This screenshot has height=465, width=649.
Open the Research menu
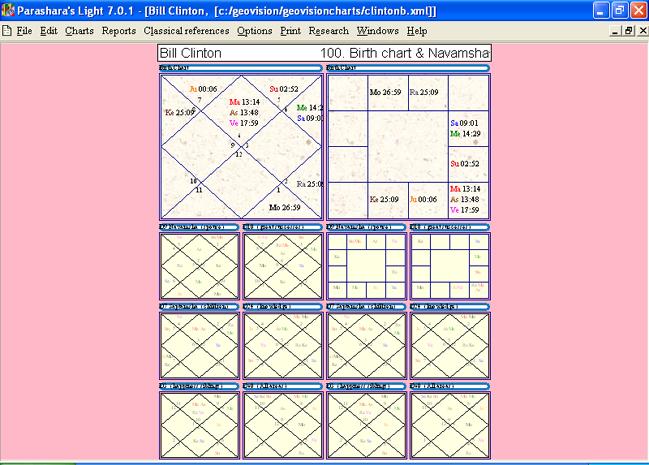pos(329,31)
